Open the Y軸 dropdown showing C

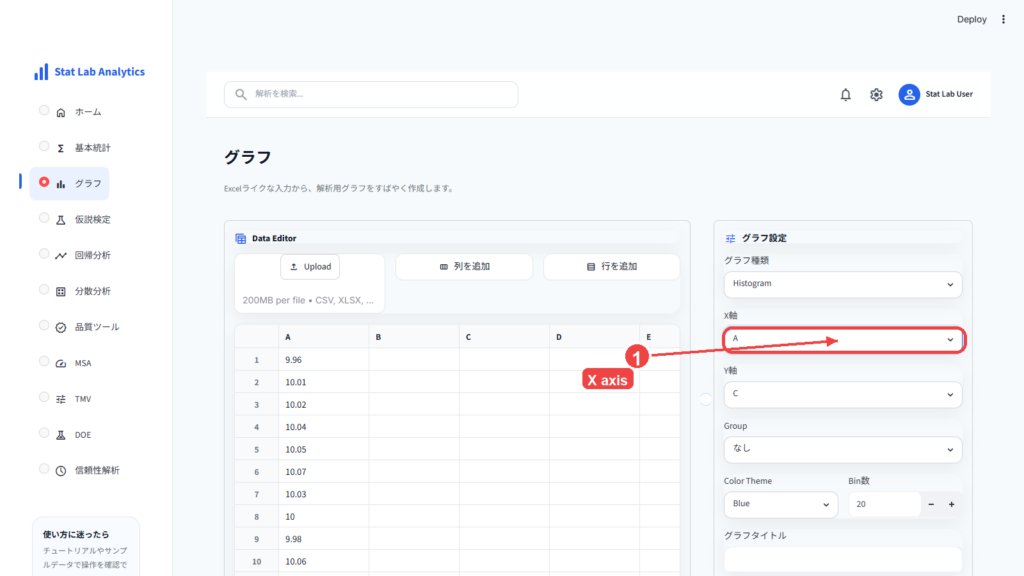click(x=842, y=394)
